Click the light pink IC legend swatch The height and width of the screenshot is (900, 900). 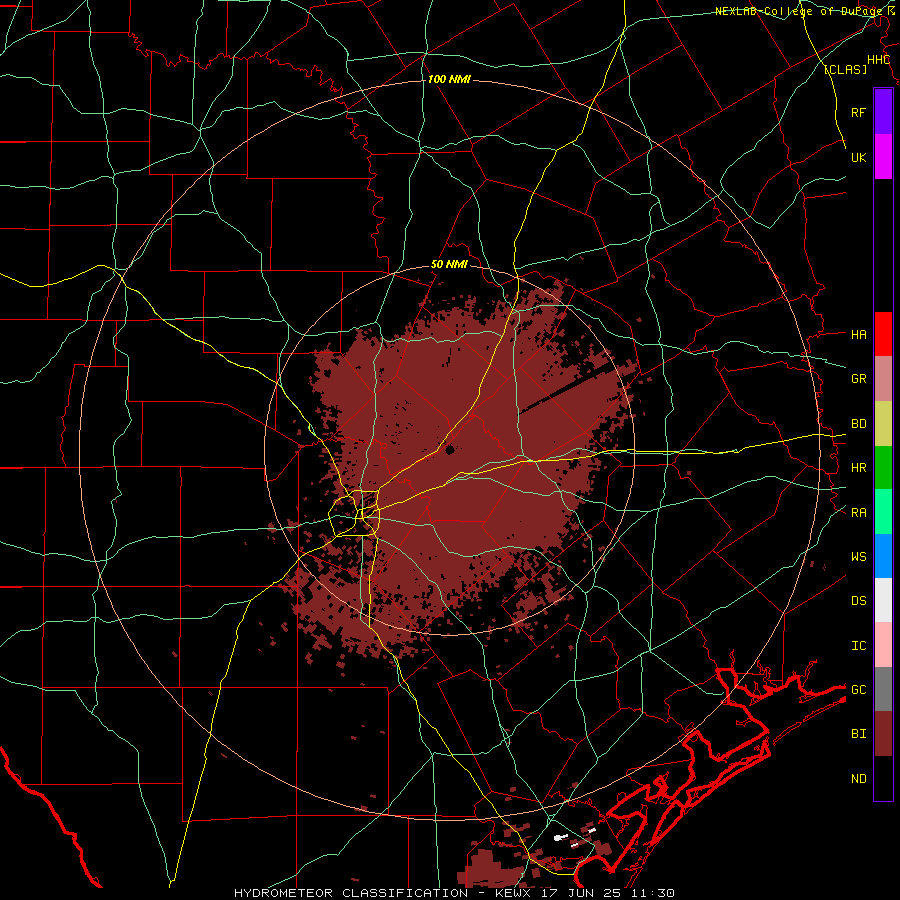(x=883, y=645)
